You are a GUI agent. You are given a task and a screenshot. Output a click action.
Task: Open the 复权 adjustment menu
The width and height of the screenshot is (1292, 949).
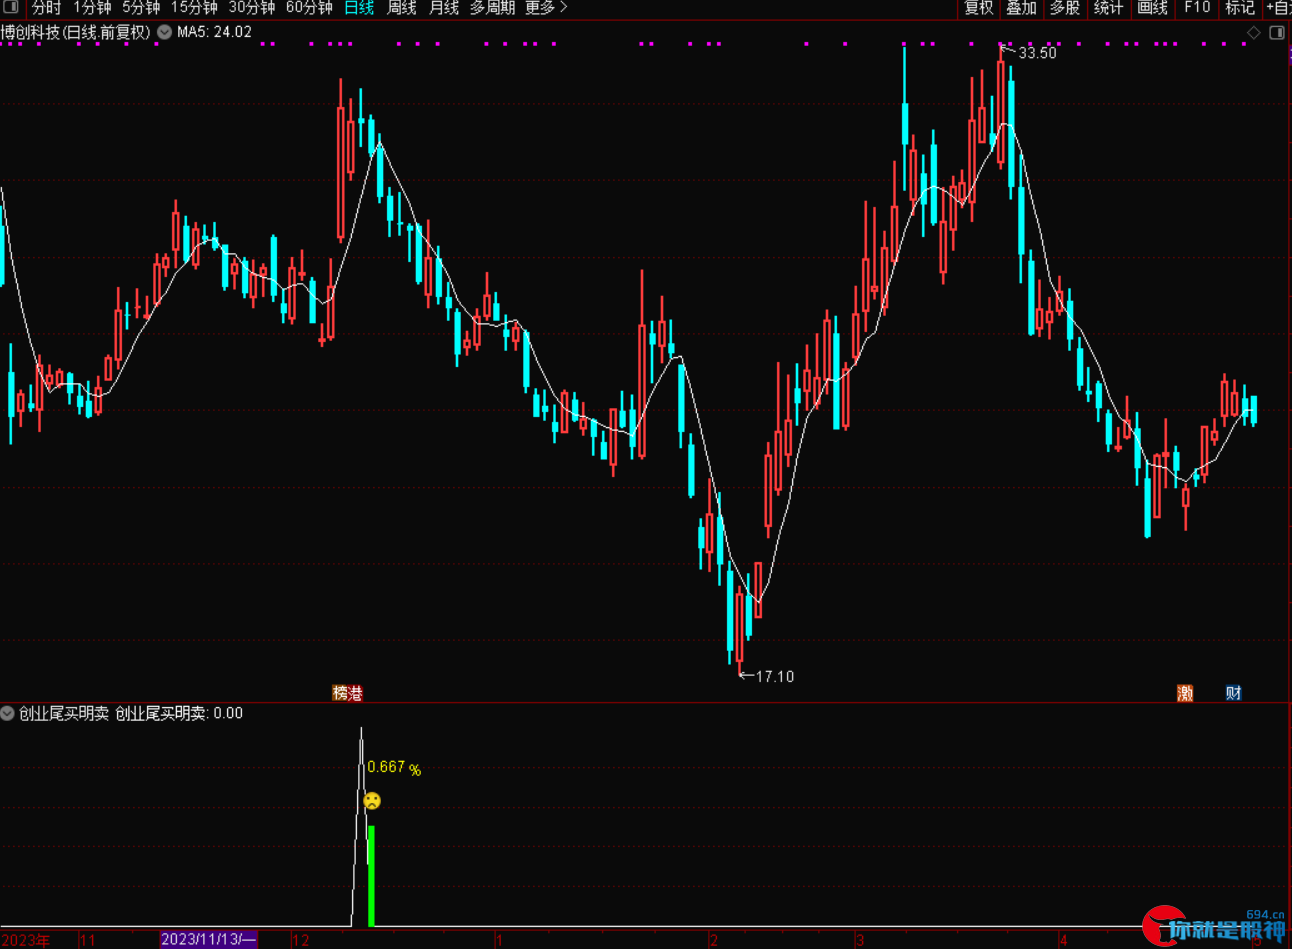point(979,8)
